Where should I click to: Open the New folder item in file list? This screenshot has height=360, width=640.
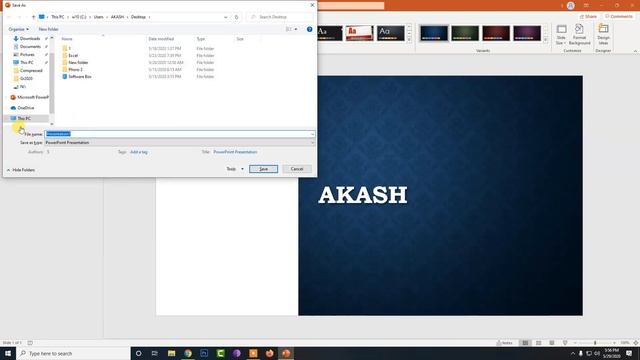78,62
